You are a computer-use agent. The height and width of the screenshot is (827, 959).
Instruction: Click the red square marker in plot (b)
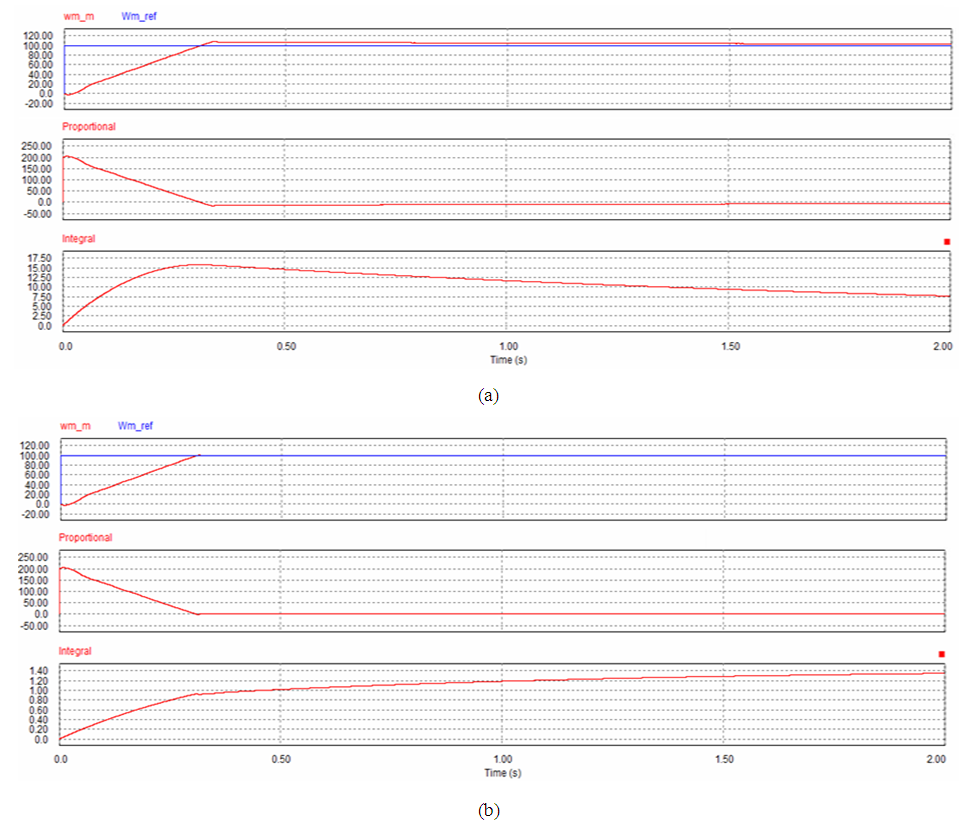tap(941, 654)
